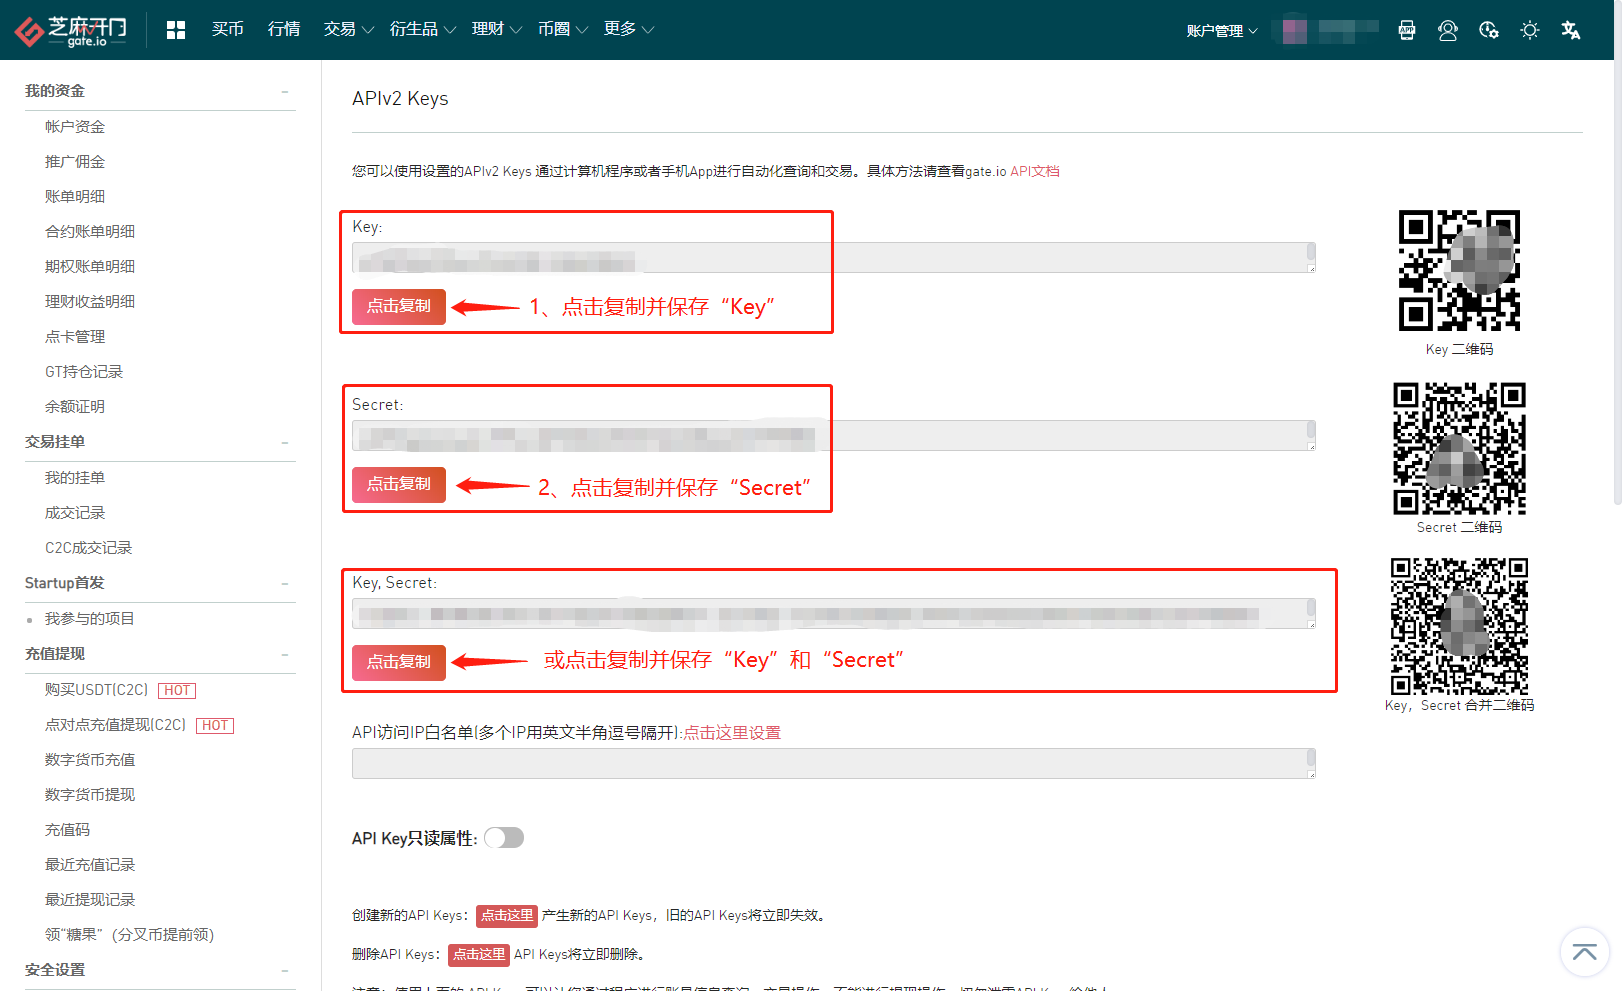Open the API文档 link
The height and width of the screenshot is (991, 1622).
tap(1035, 171)
